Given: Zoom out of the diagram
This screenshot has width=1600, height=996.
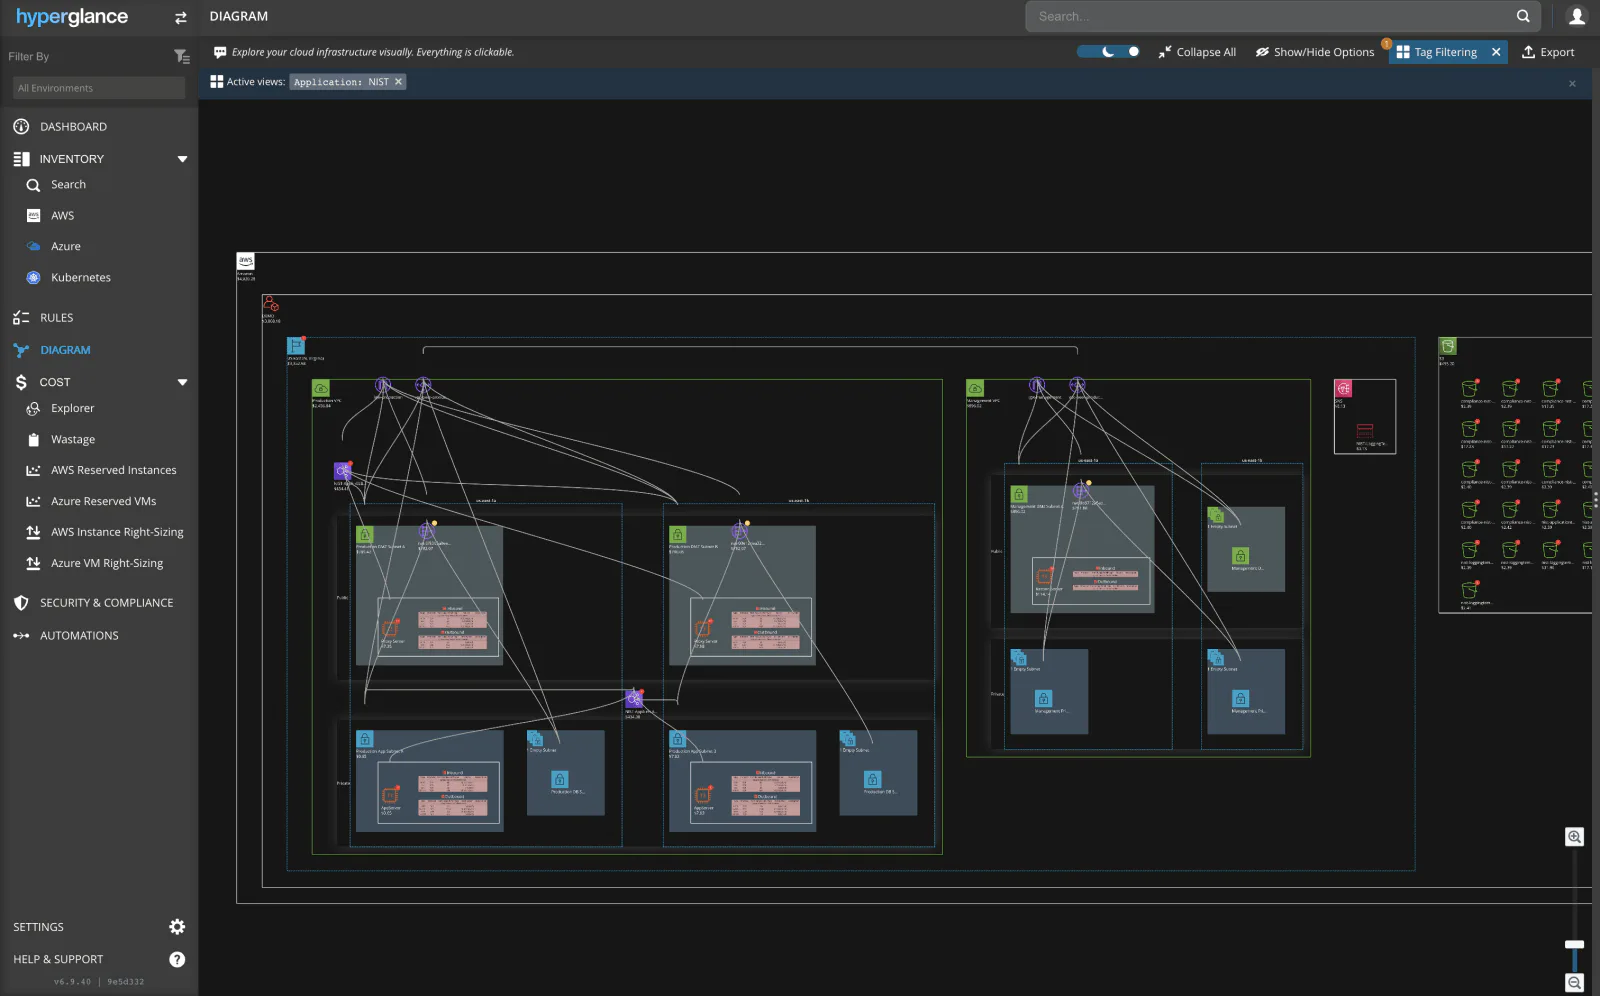Looking at the screenshot, I should point(1574,983).
